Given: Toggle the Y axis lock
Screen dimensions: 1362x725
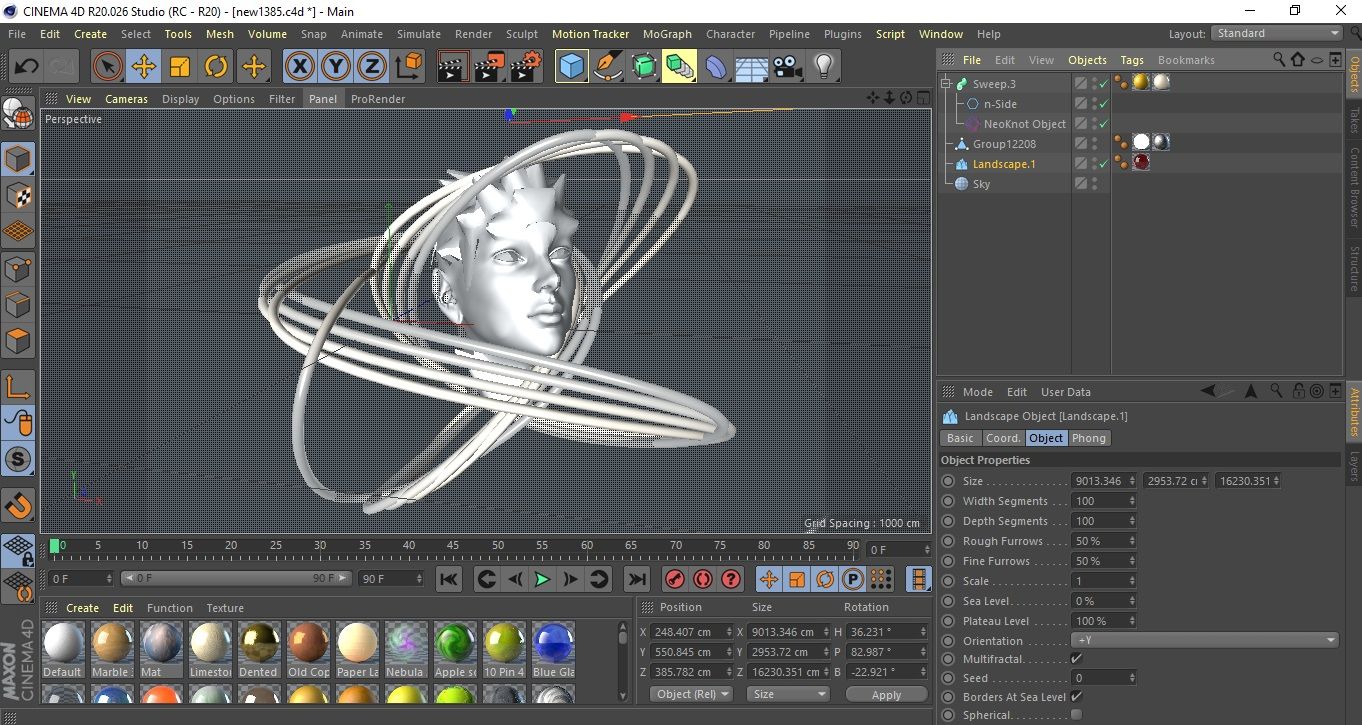Looking at the screenshot, I should (335, 67).
